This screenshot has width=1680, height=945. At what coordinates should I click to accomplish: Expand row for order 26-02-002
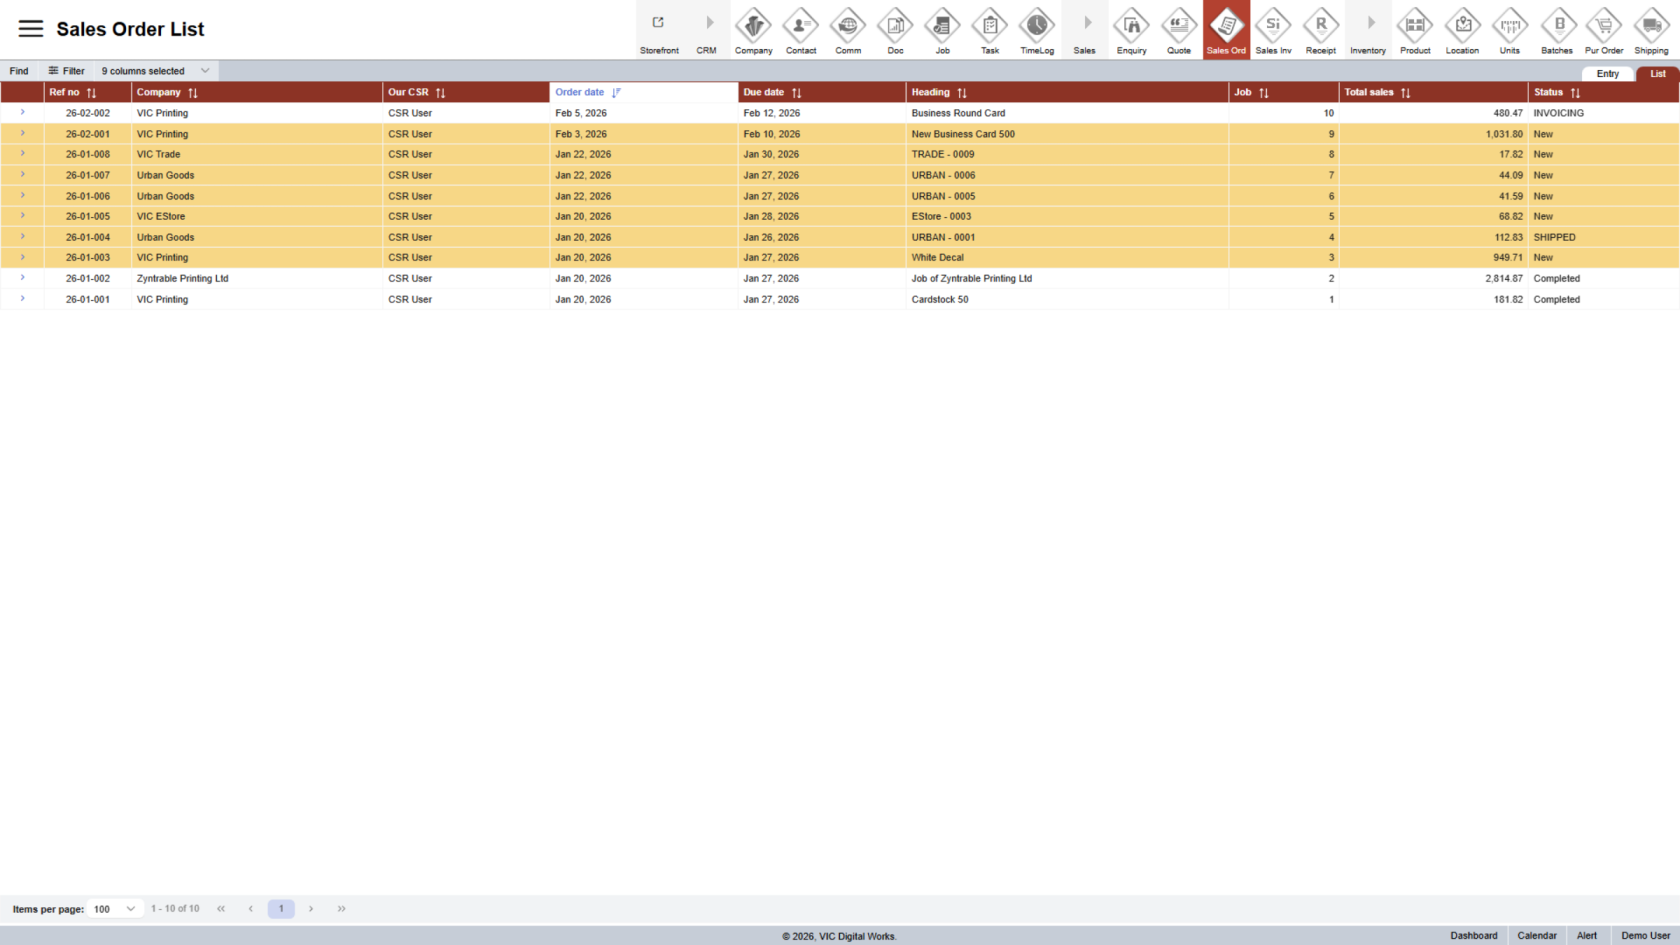coord(22,113)
